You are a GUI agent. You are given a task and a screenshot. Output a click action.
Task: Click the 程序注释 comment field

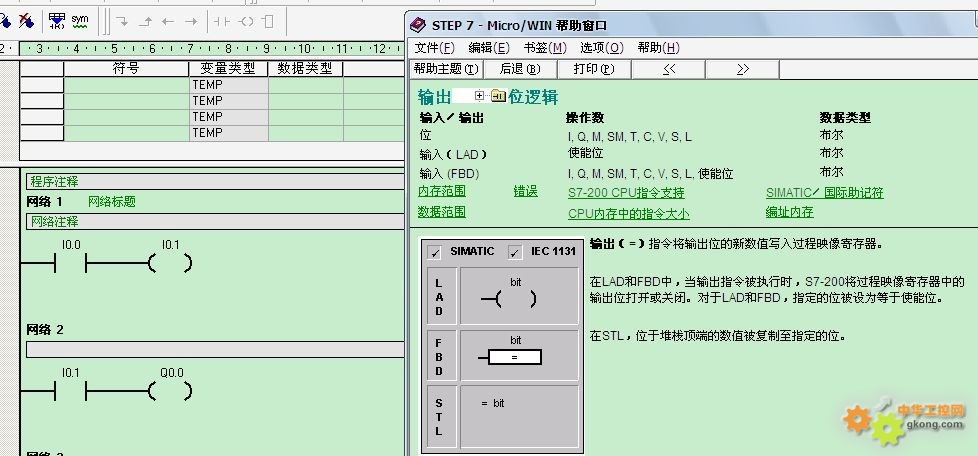(215, 182)
